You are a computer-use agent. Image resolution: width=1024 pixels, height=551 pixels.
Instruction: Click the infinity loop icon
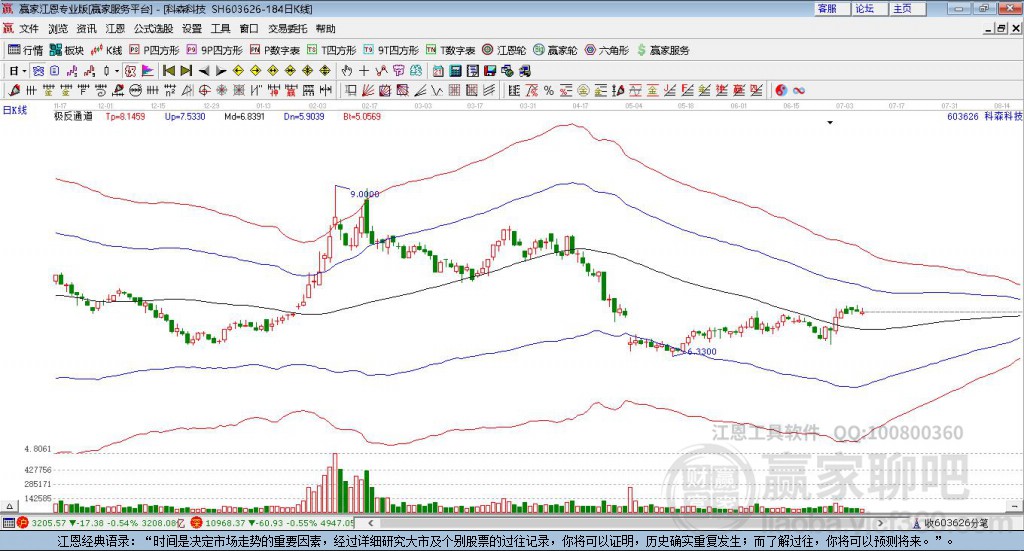799,90
